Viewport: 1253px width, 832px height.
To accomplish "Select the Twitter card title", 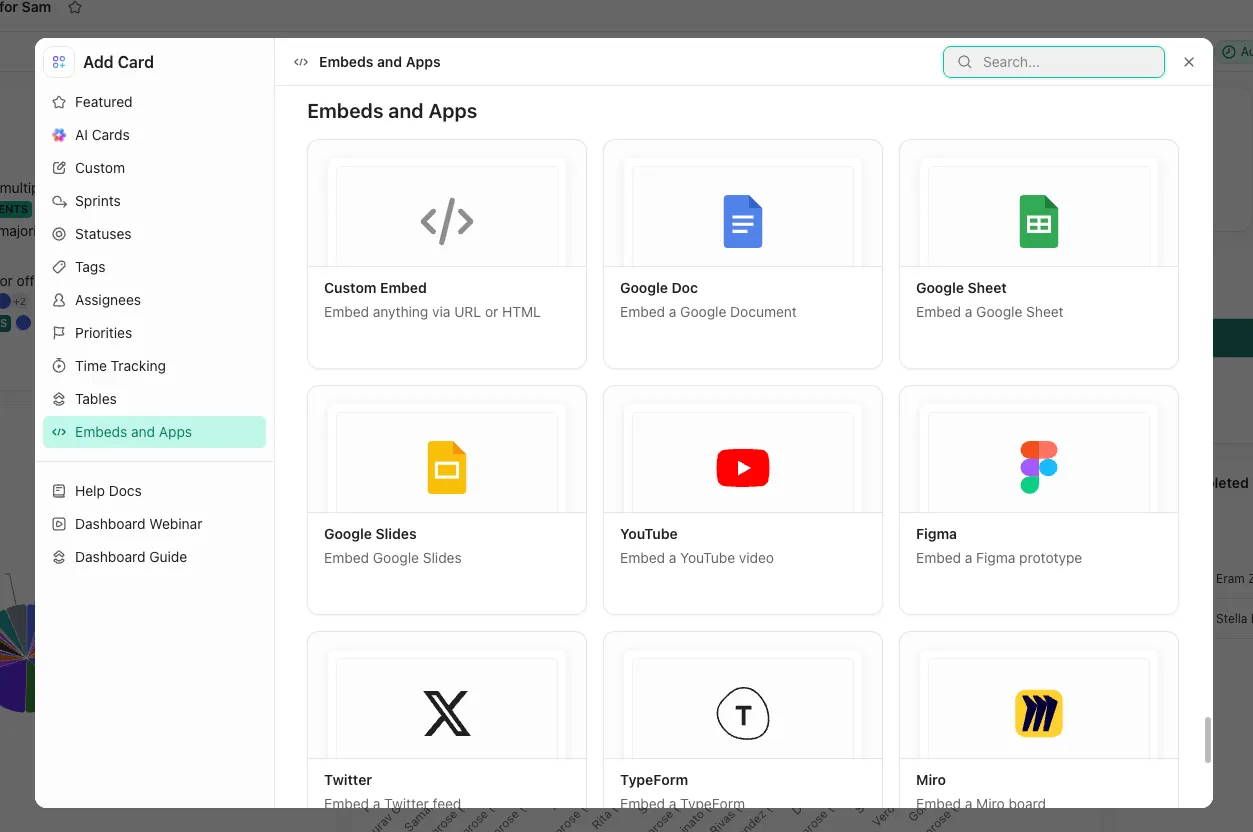I will [x=348, y=780].
